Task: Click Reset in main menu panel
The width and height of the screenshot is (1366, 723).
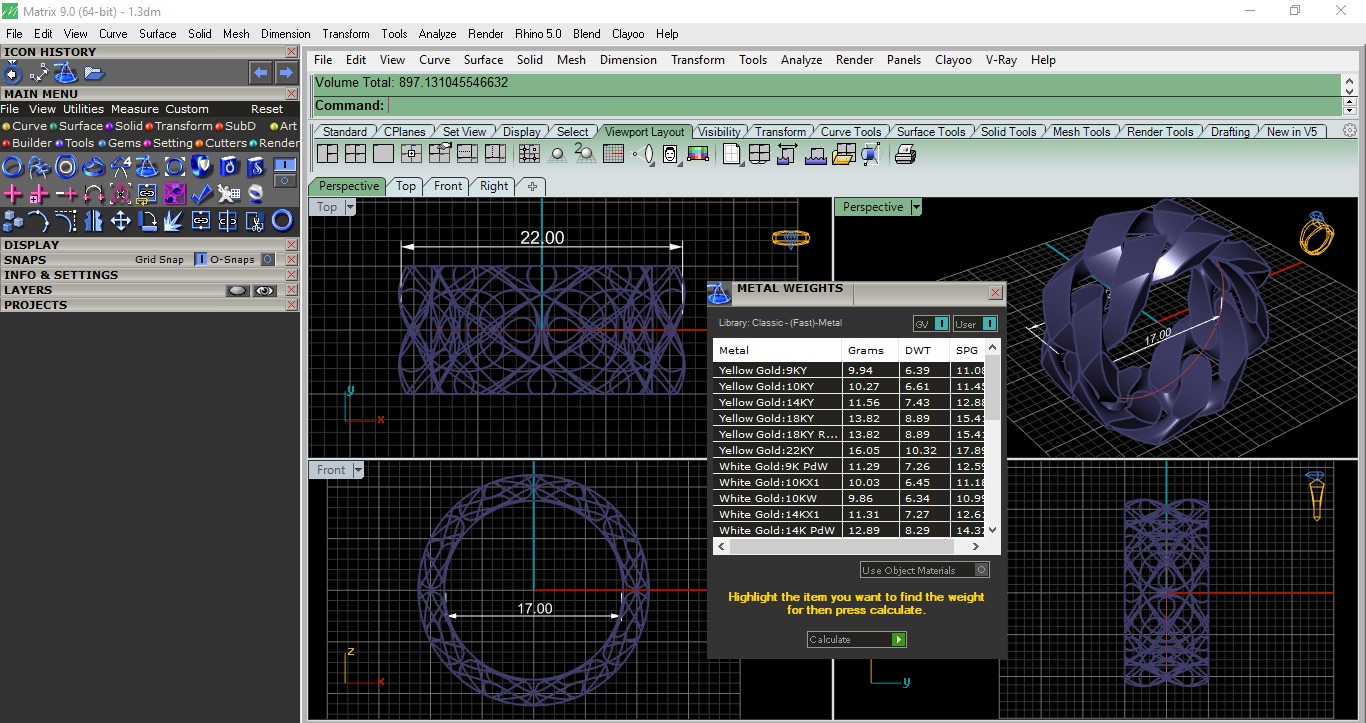Action: [x=267, y=109]
